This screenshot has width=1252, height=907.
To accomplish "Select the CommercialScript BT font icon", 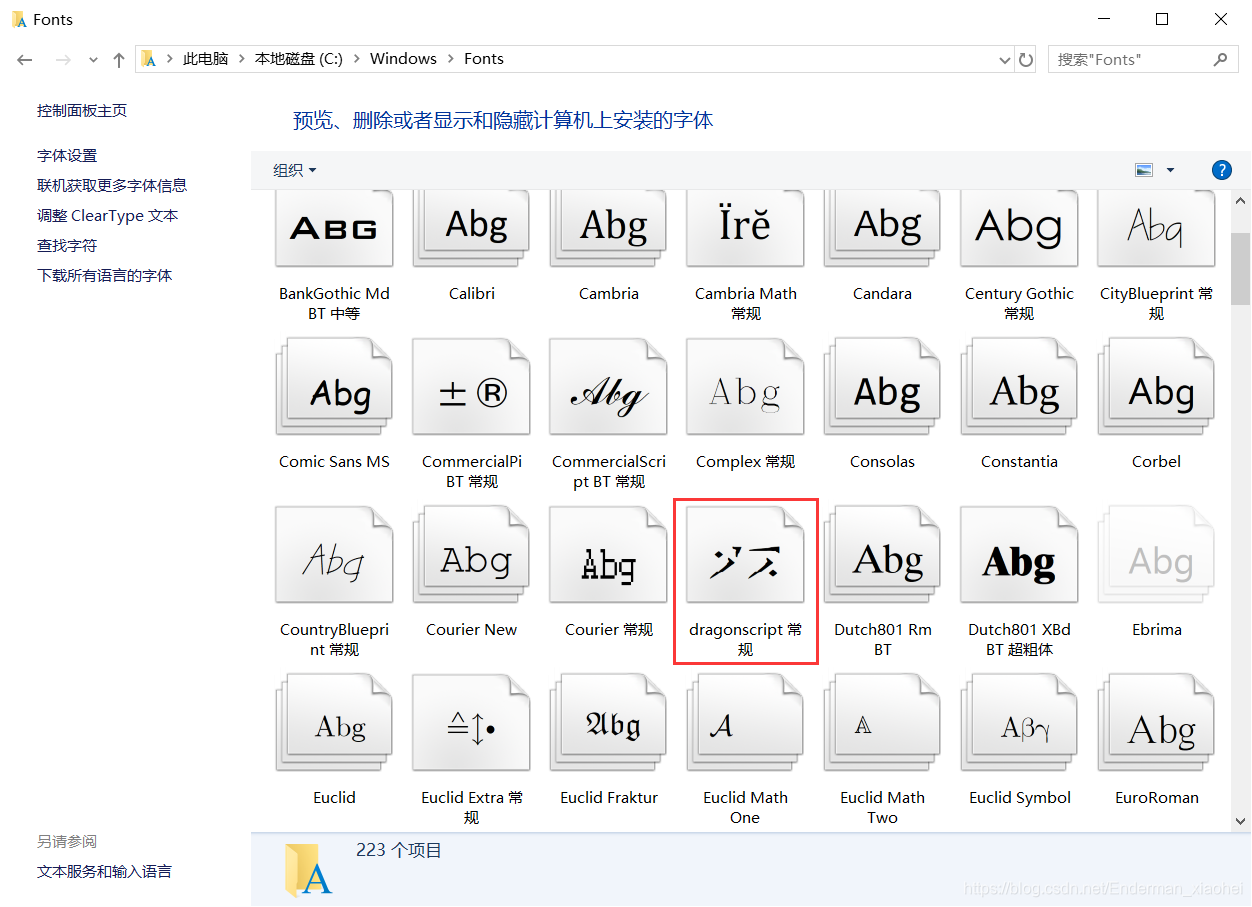I will [x=608, y=387].
